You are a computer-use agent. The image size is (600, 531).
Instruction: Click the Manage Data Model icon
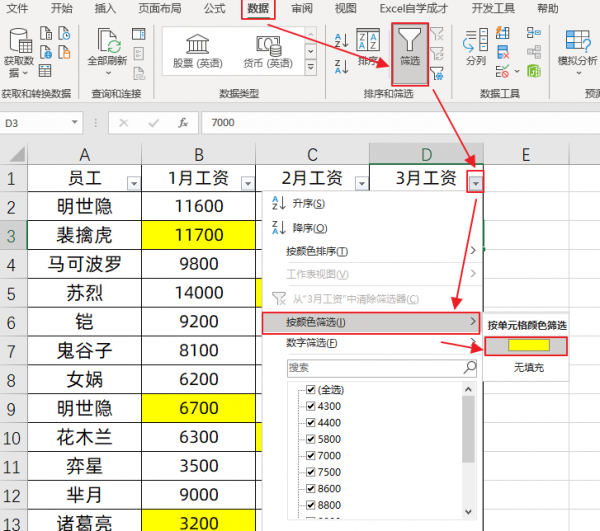coord(533,71)
